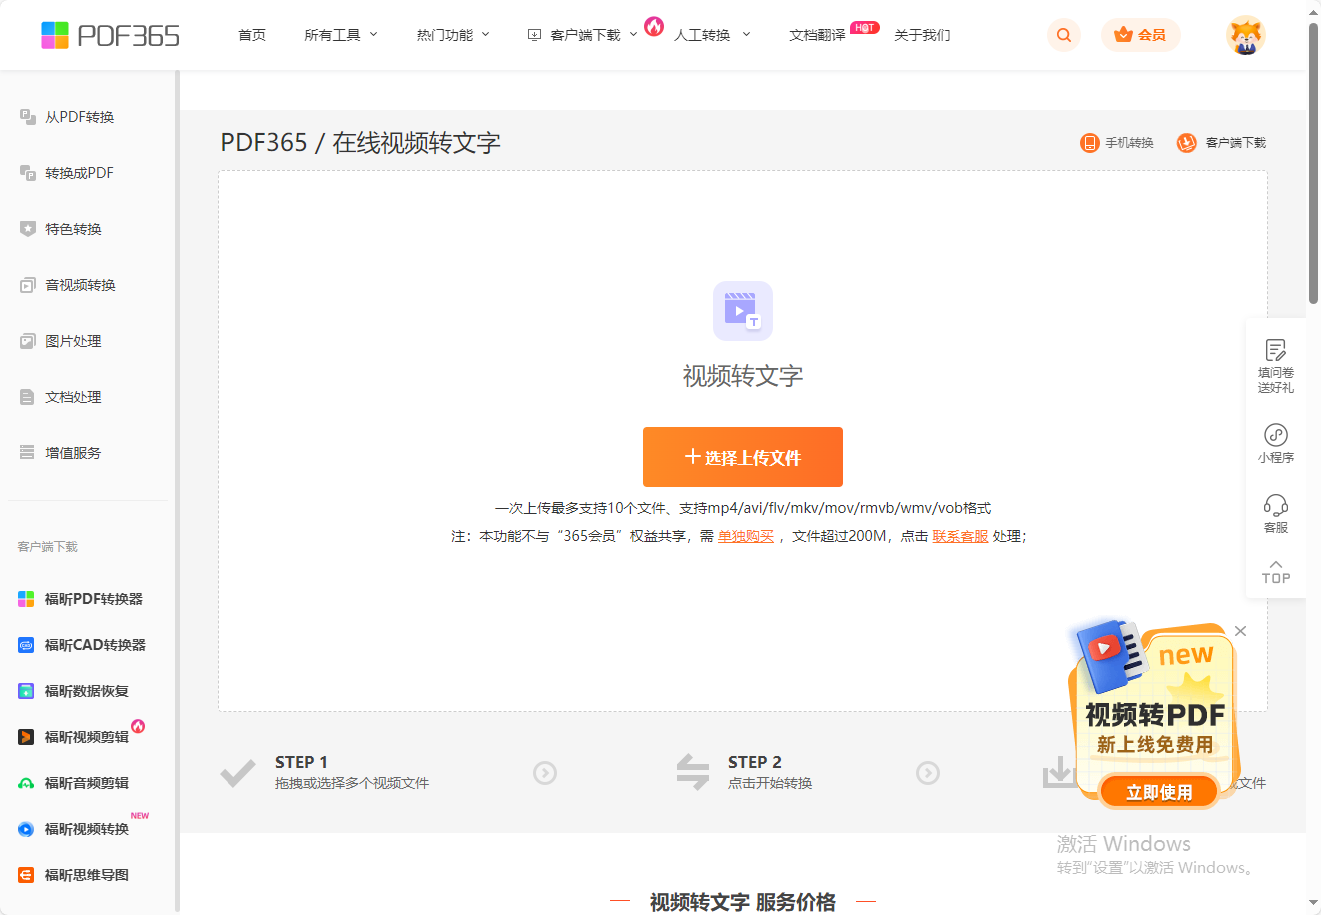The height and width of the screenshot is (915, 1321).
Task: Expand the 热门功能 dropdown menu
Action: 453,35
